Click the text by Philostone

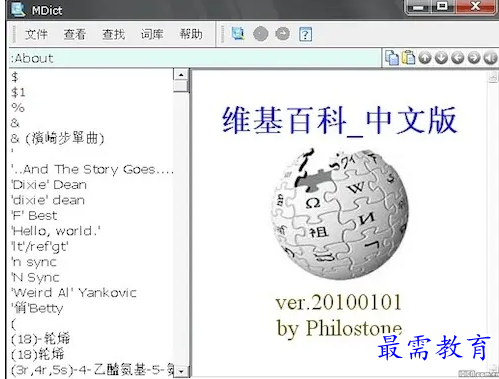click(339, 328)
